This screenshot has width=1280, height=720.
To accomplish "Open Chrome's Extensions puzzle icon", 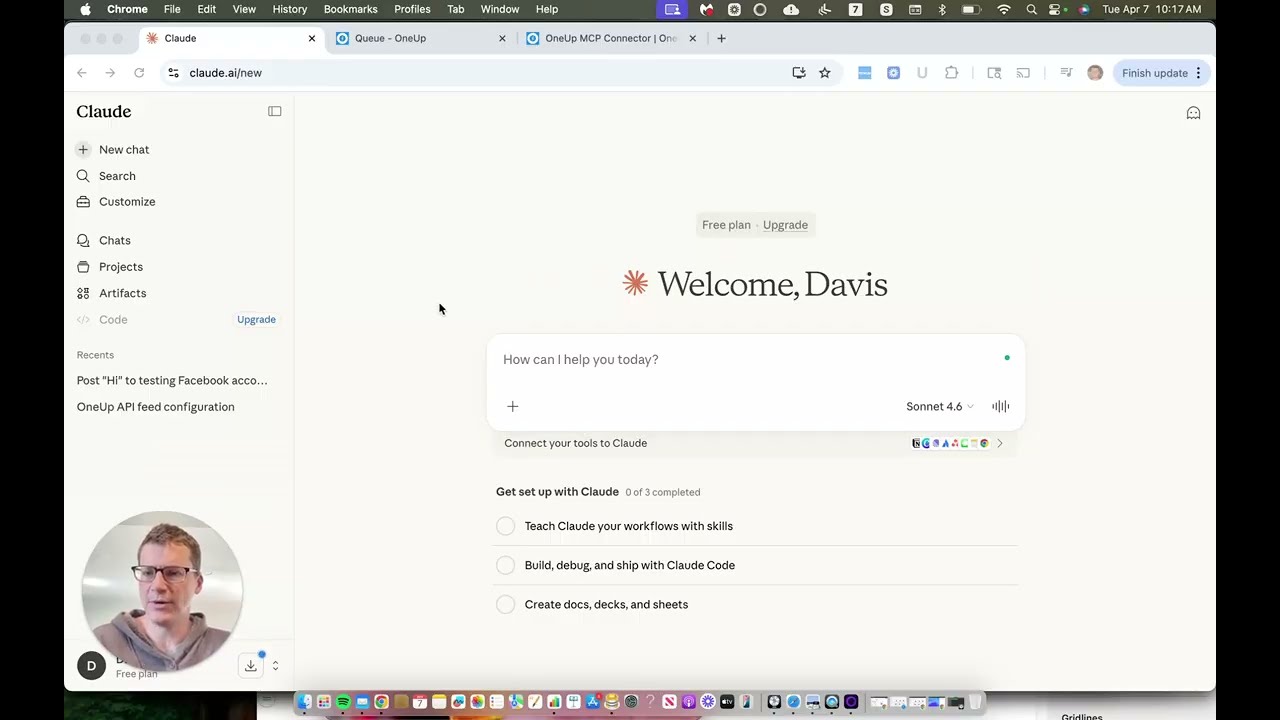I will coord(951,73).
